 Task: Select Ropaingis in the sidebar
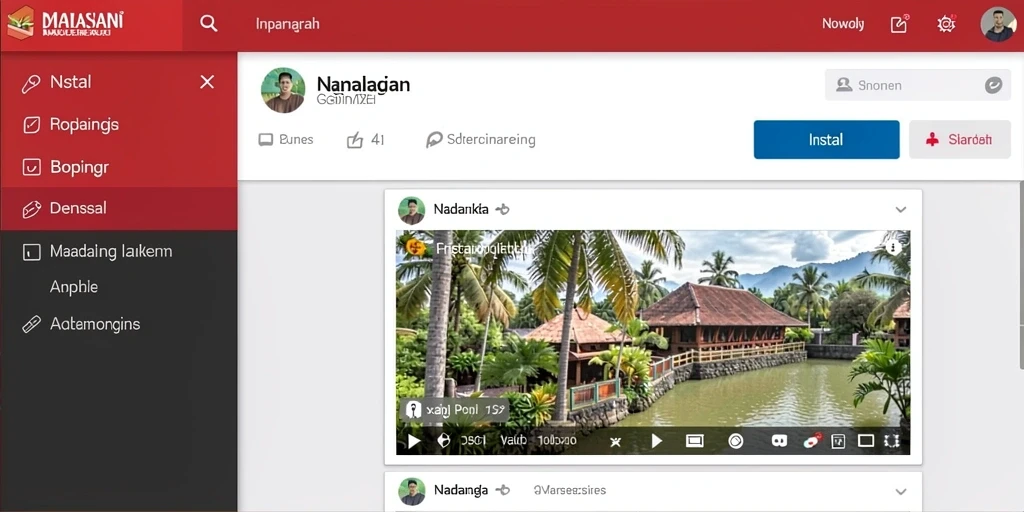coord(84,124)
